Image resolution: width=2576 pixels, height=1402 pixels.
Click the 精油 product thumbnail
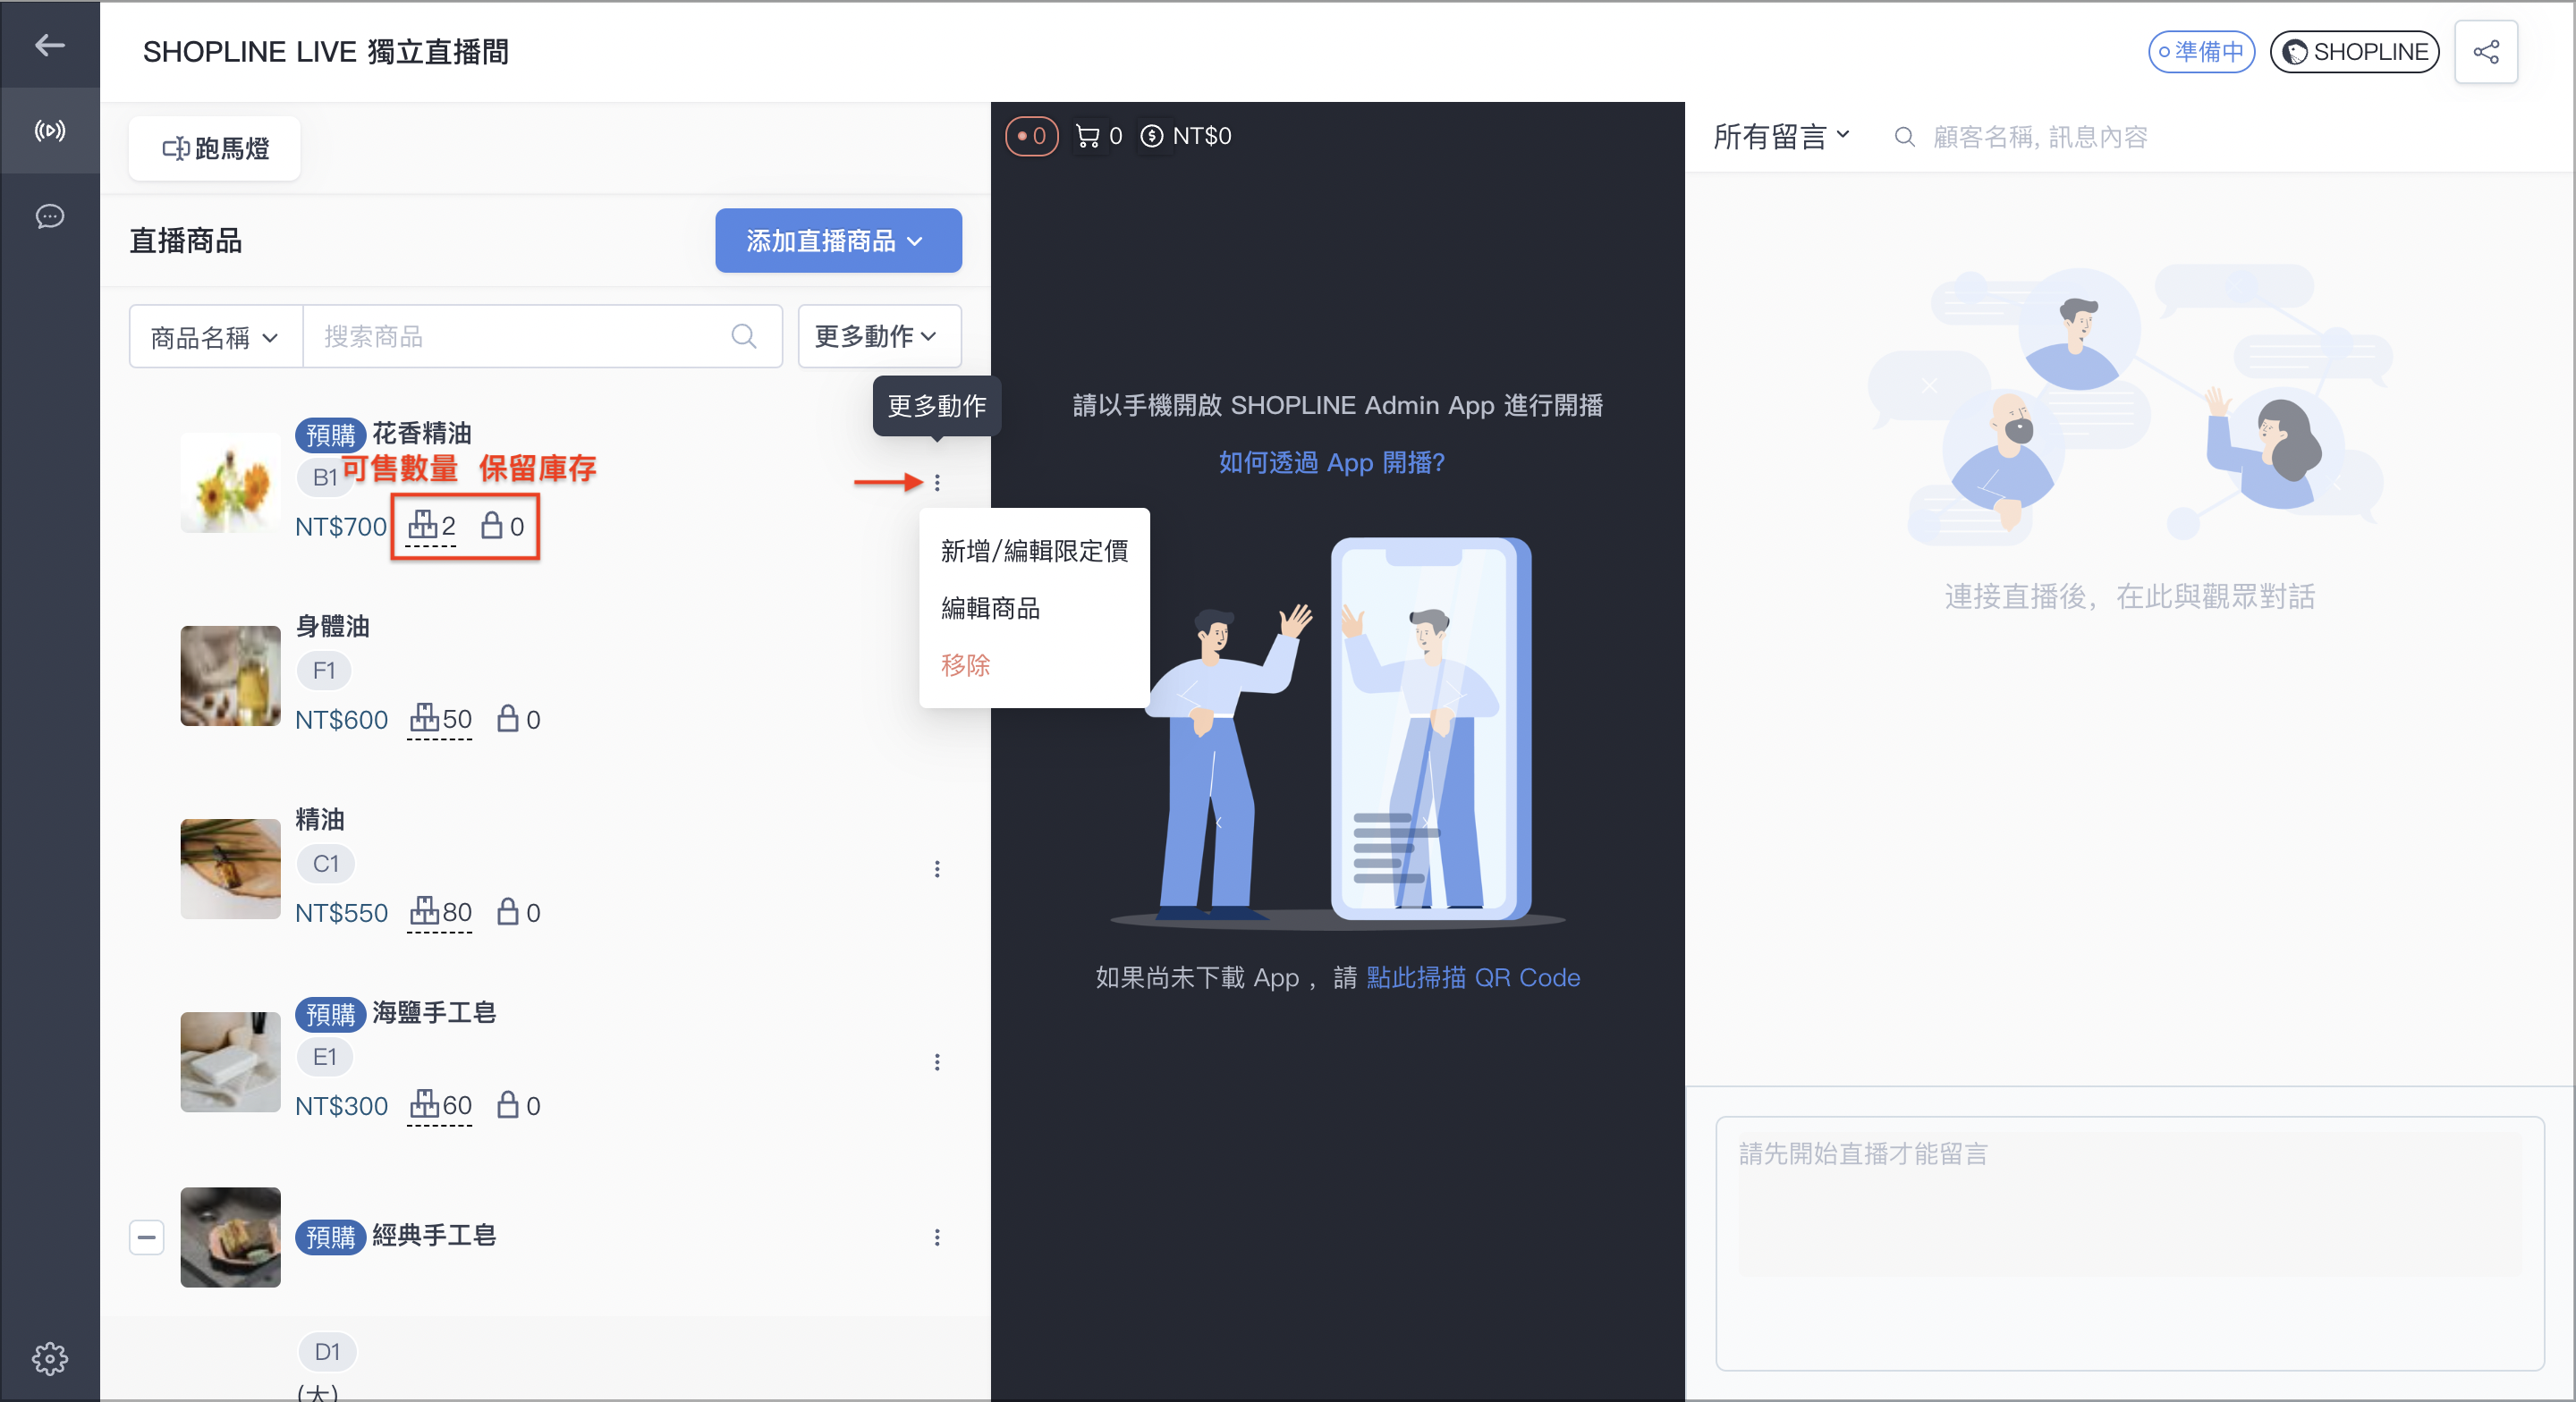click(230, 869)
